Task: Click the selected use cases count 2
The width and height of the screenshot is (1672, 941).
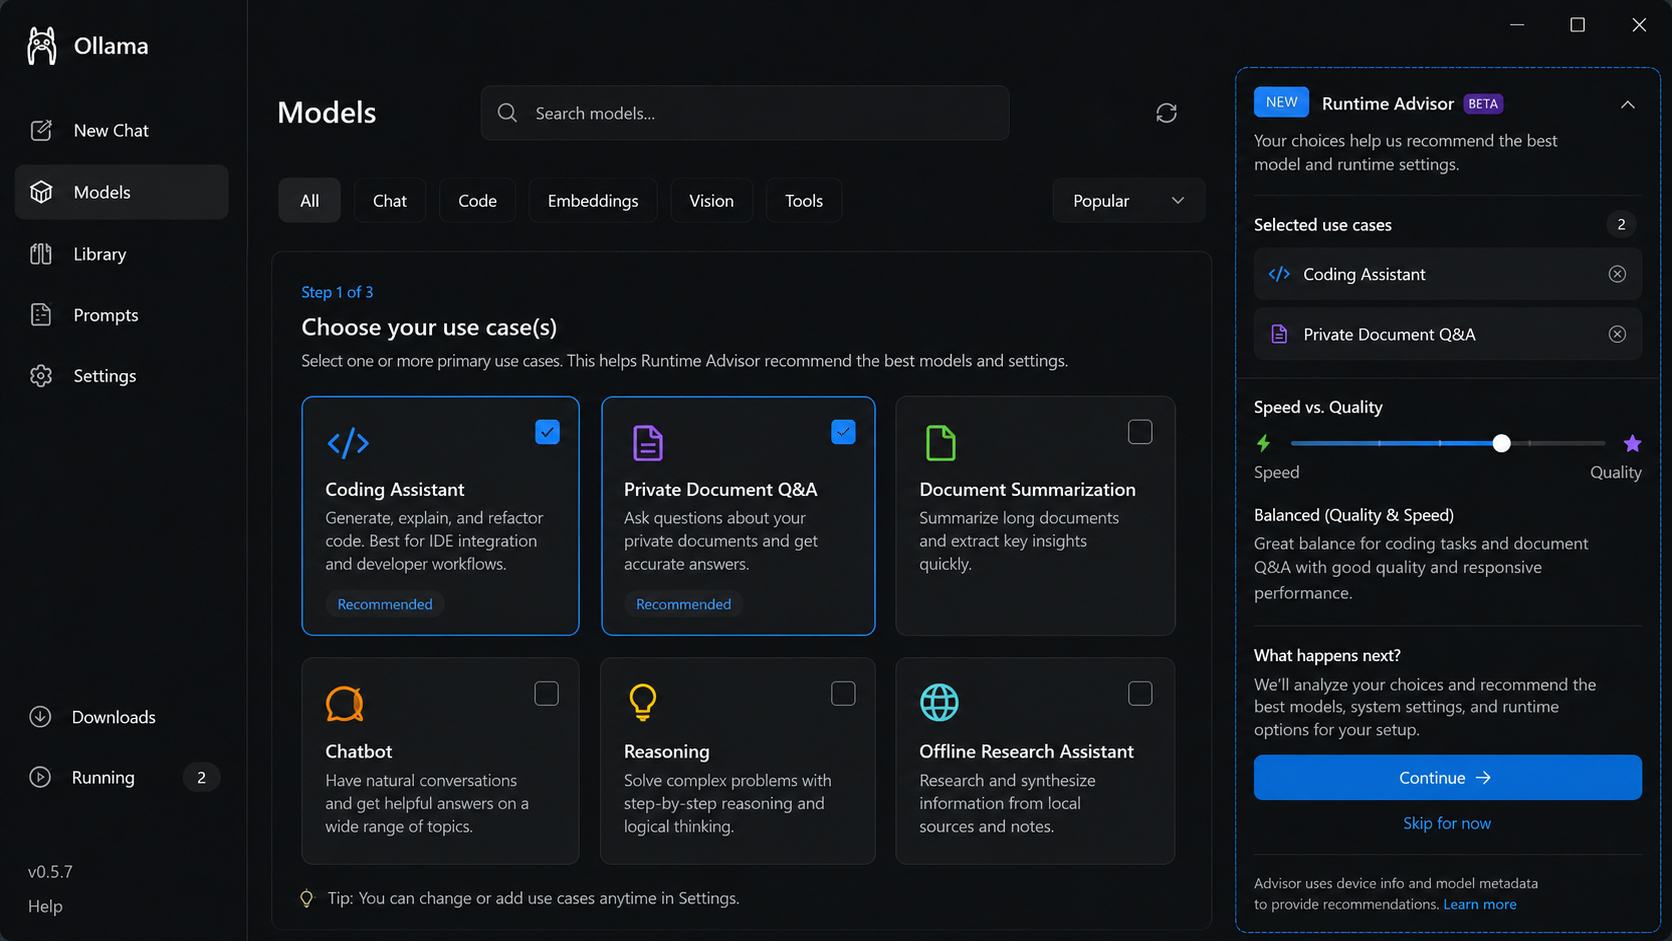Action: pos(1621,225)
